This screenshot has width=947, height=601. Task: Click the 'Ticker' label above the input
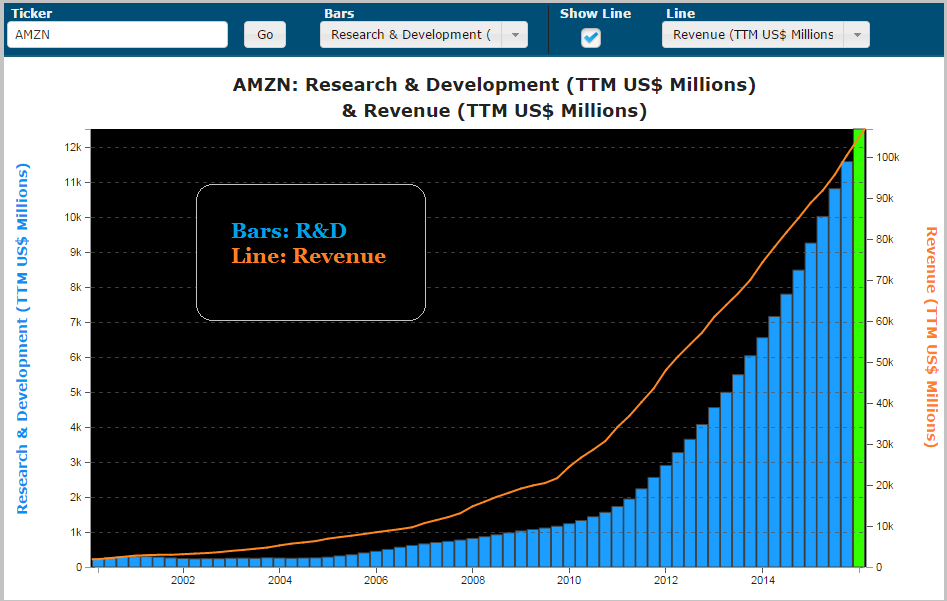point(31,13)
